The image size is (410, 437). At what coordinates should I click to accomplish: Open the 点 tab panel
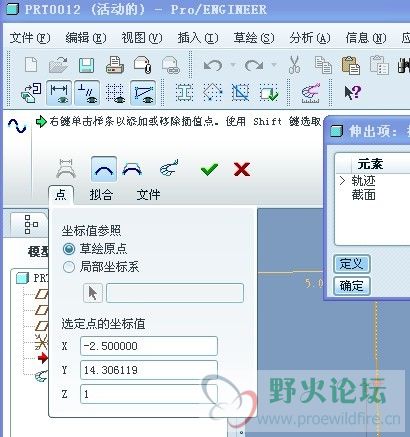pyautogui.click(x=61, y=195)
